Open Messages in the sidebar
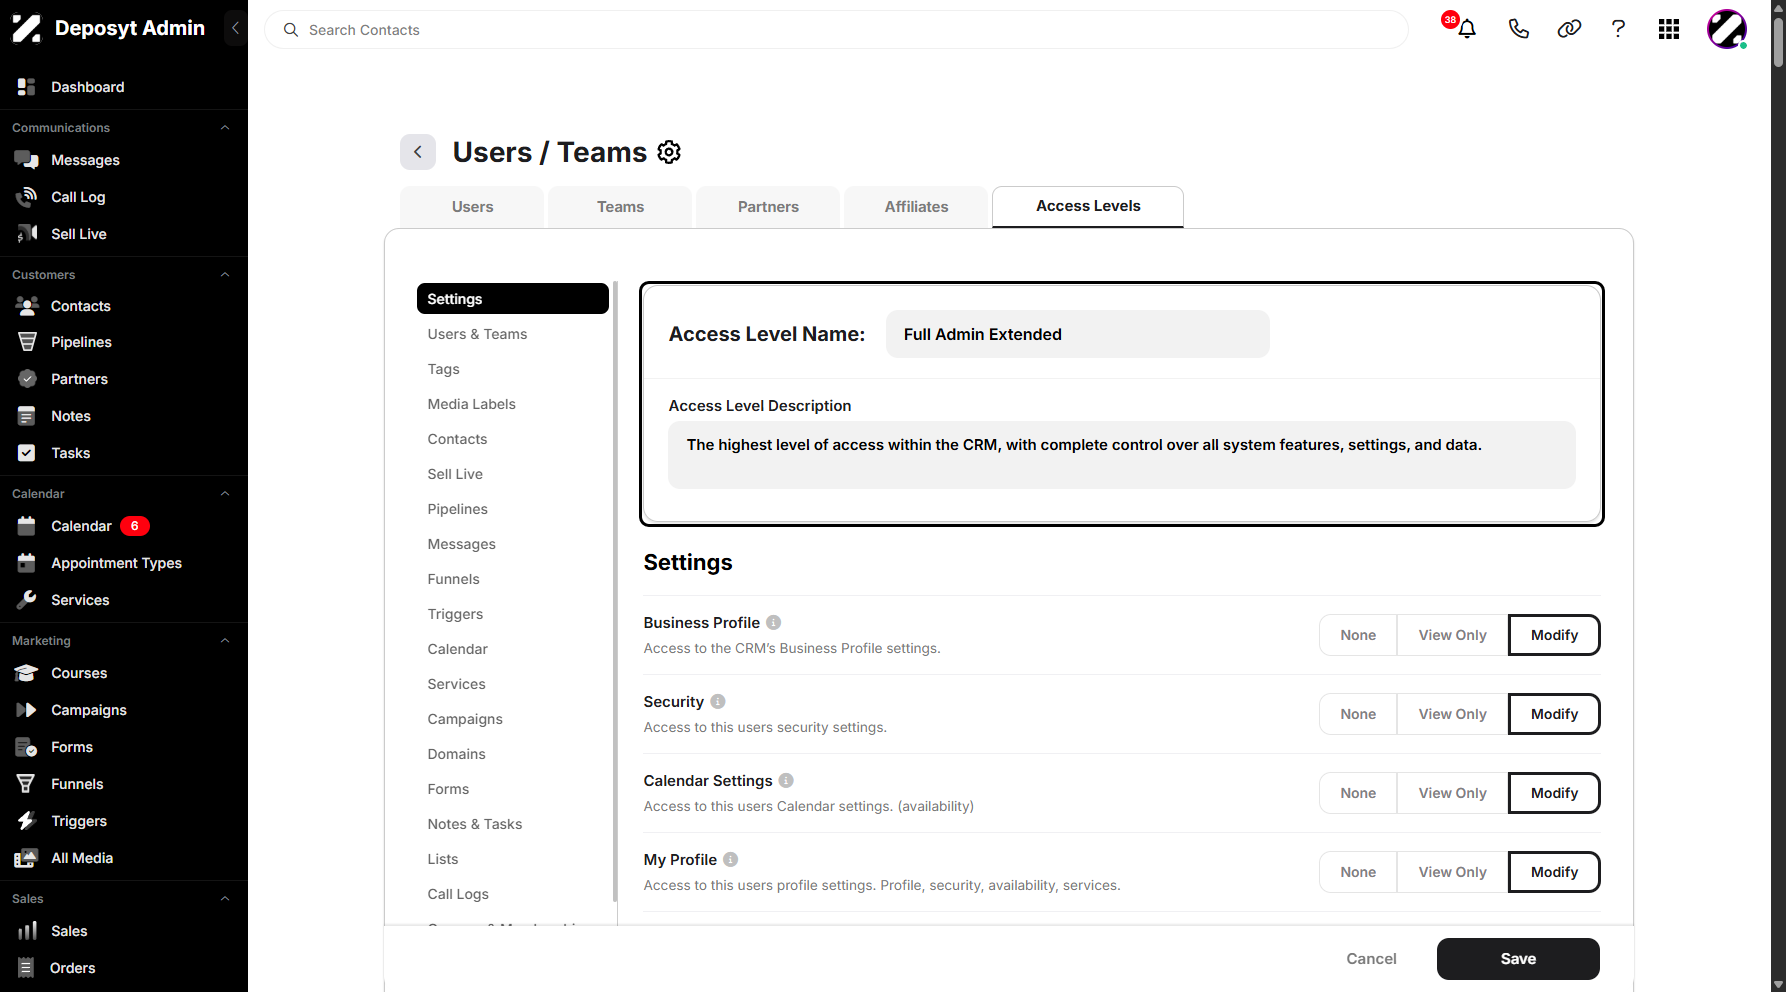This screenshot has height=992, width=1786. click(x=85, y=160)
